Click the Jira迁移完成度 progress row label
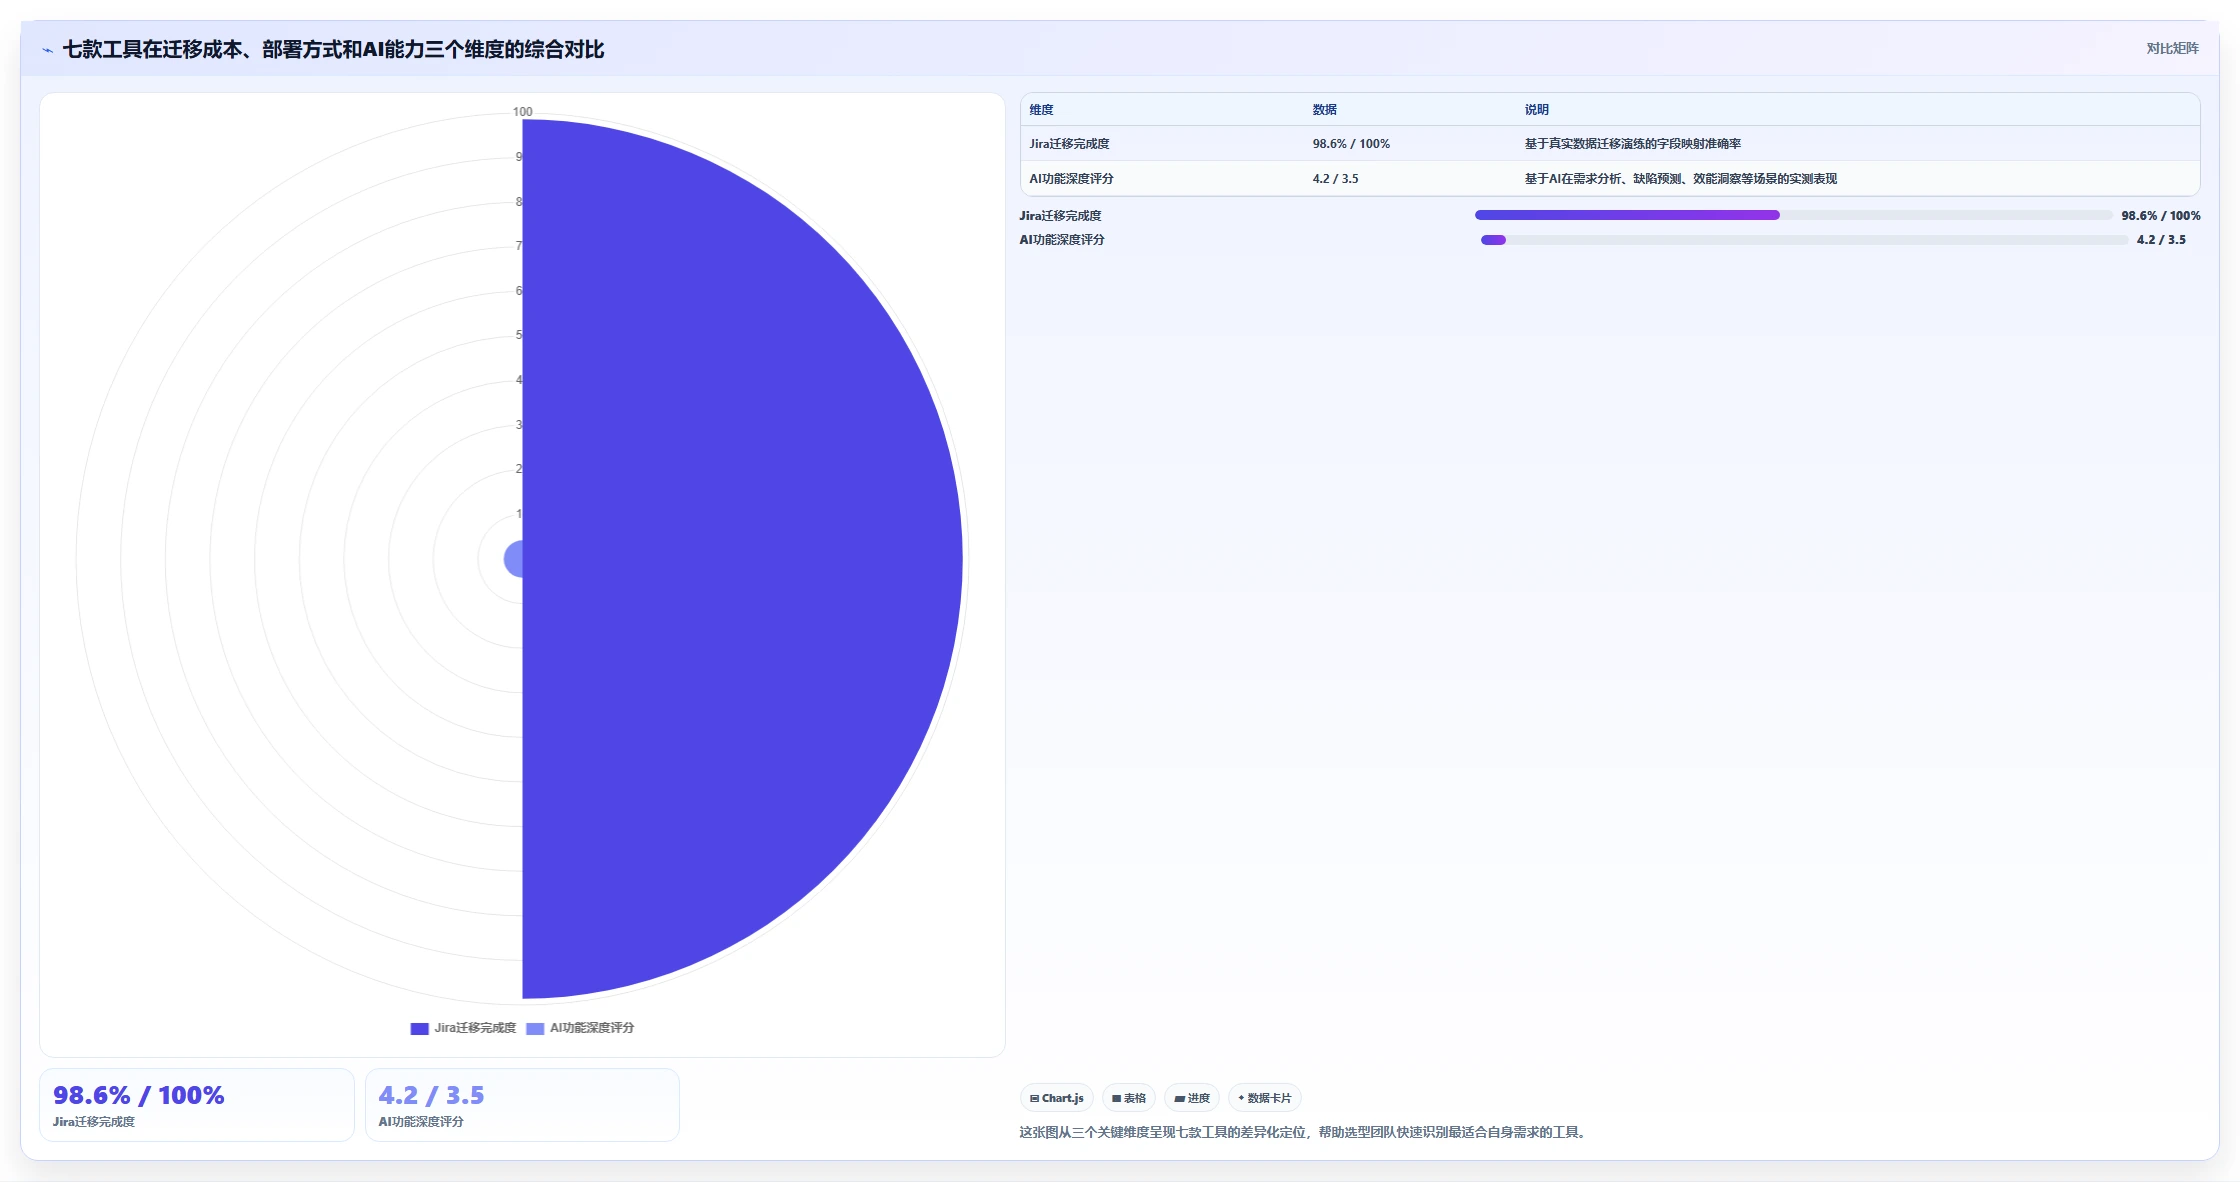2240x1182 pixels. [x=1060, y=216]
